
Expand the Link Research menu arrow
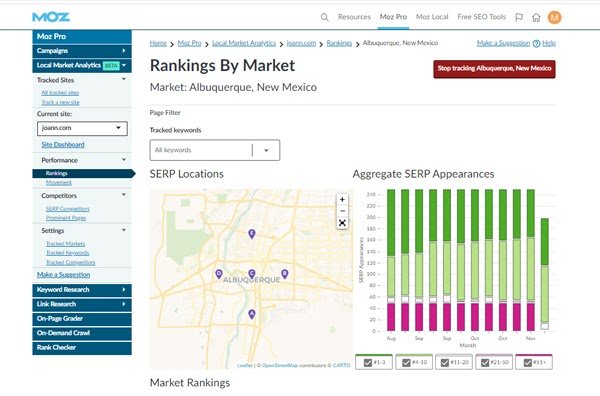click(x=124, y=304)
